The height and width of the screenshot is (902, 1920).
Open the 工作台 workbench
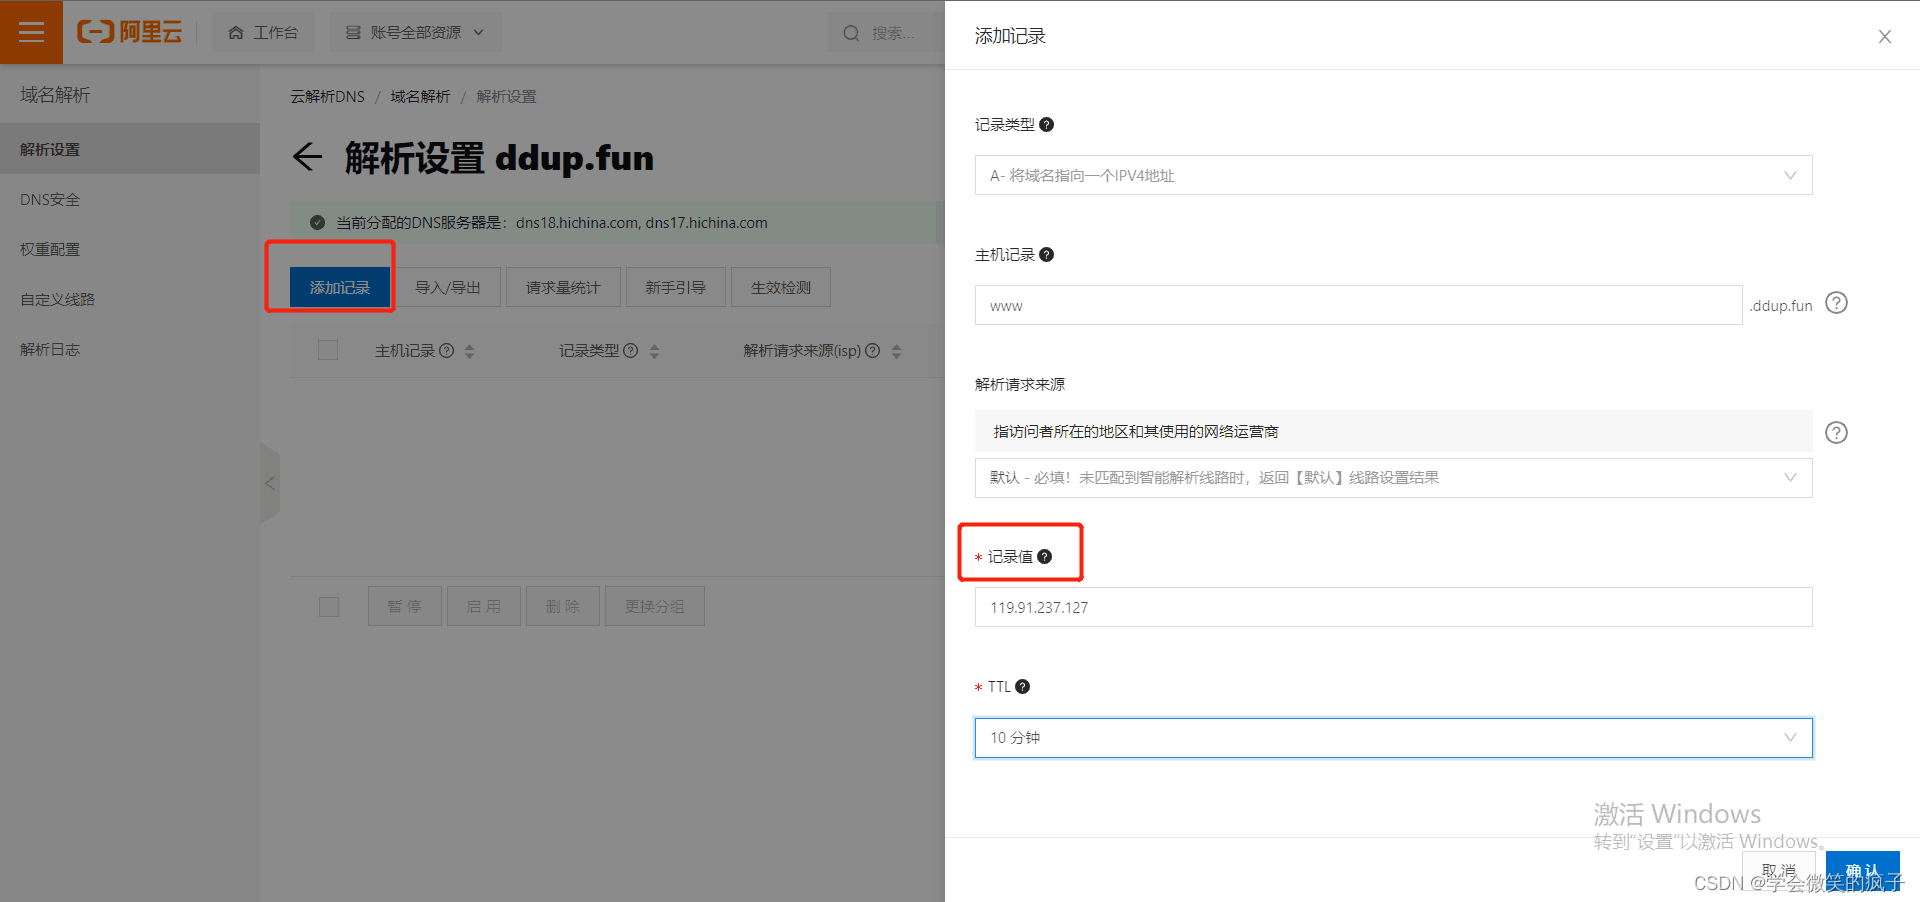tap(263, 33)
